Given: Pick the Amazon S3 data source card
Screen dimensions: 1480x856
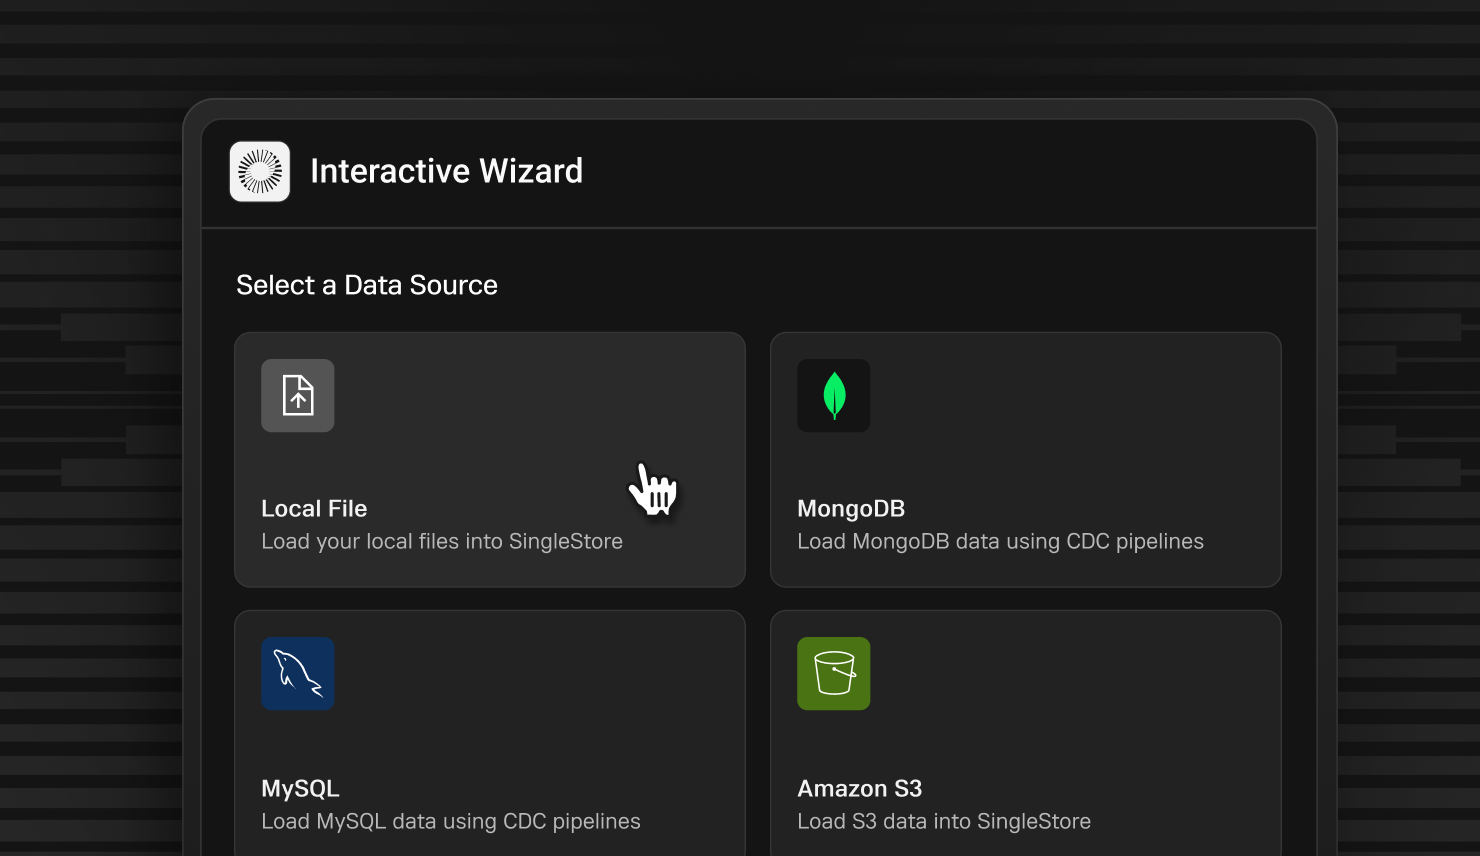Looking at the screenshot, I should coord(1025,732).
